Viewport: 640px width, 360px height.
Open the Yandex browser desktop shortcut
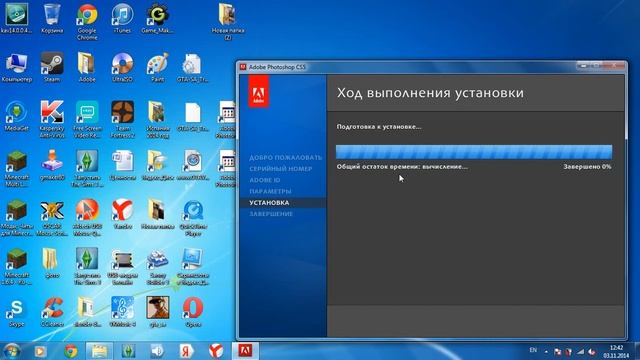coord(122,214)
